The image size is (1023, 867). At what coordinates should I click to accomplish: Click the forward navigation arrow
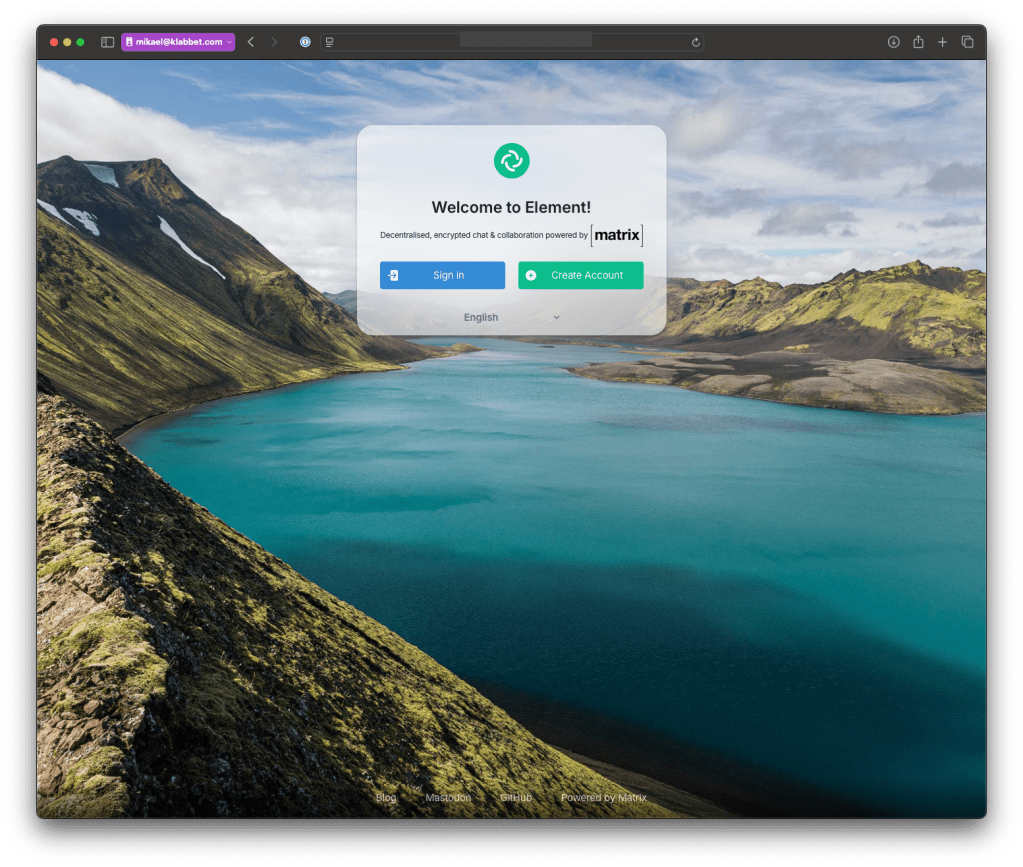click(274, 42)
